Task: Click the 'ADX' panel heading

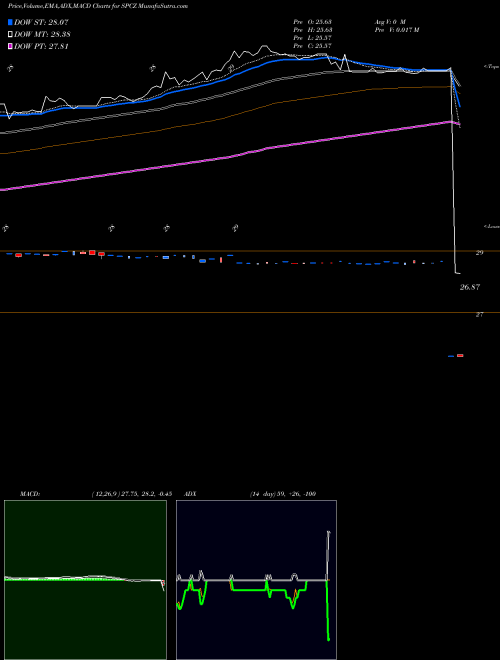Action: point(191,494)
